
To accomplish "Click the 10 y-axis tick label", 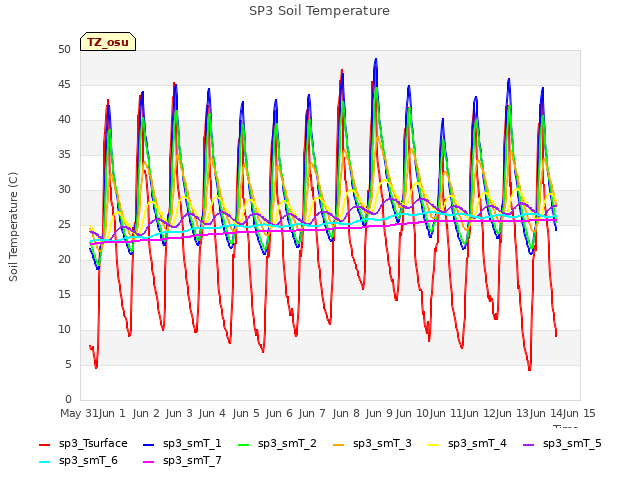I will 65,330.
